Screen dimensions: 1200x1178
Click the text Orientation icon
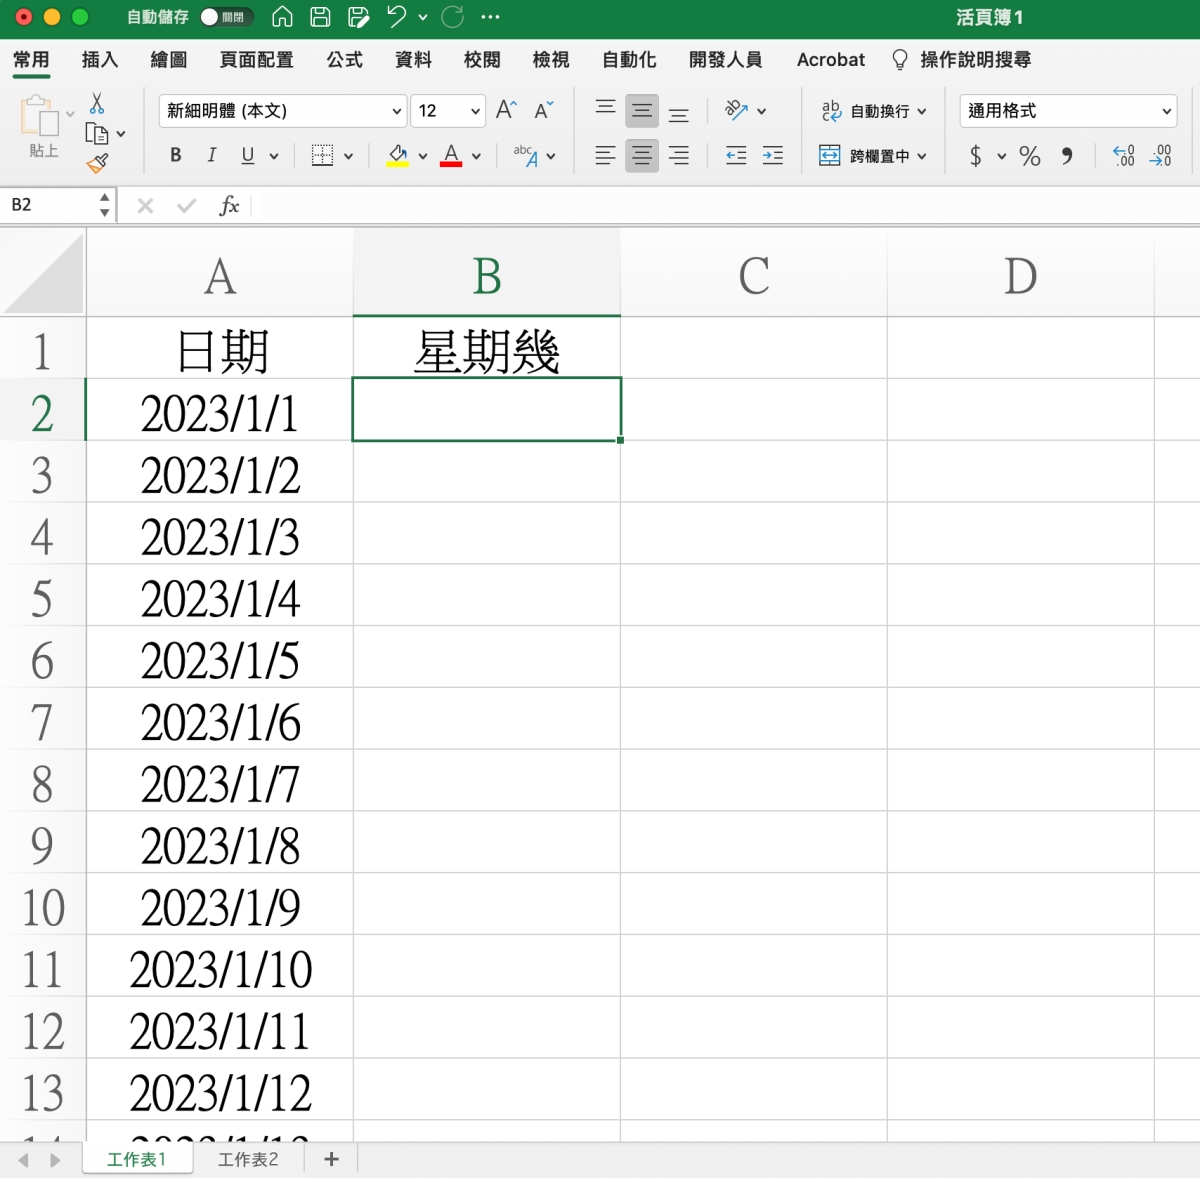click(737, 110)
